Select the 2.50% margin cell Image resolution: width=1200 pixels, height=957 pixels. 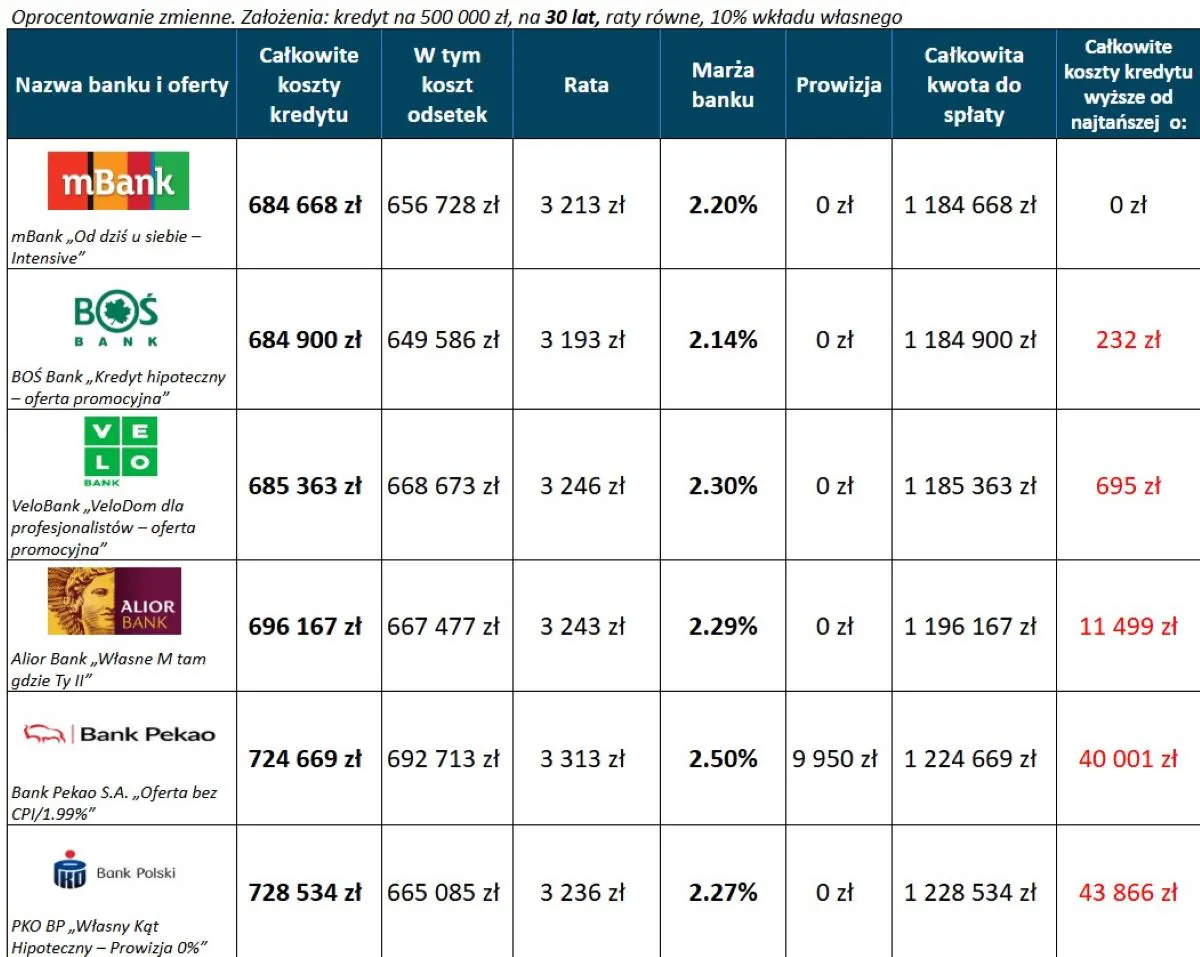pyautogui.click(x=722, y=759)
